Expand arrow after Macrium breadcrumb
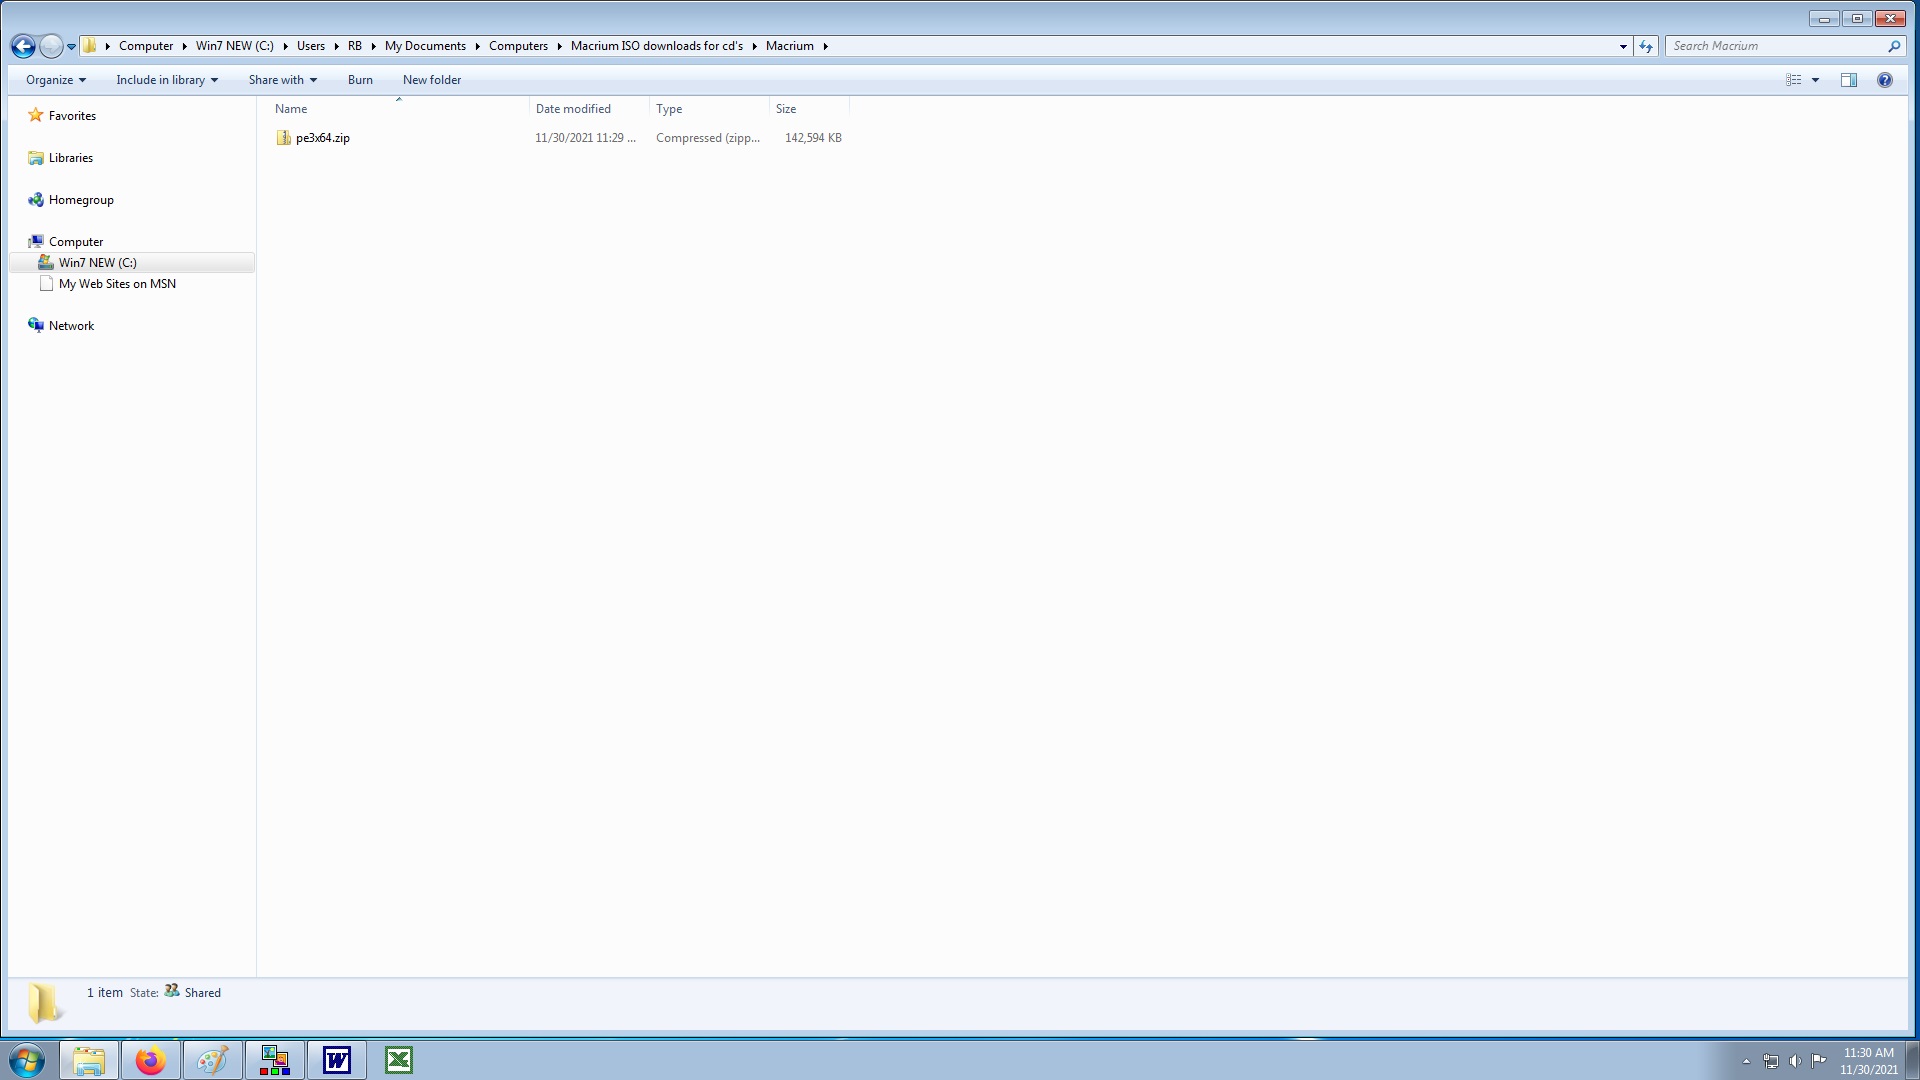 click(x=826, y=46)
